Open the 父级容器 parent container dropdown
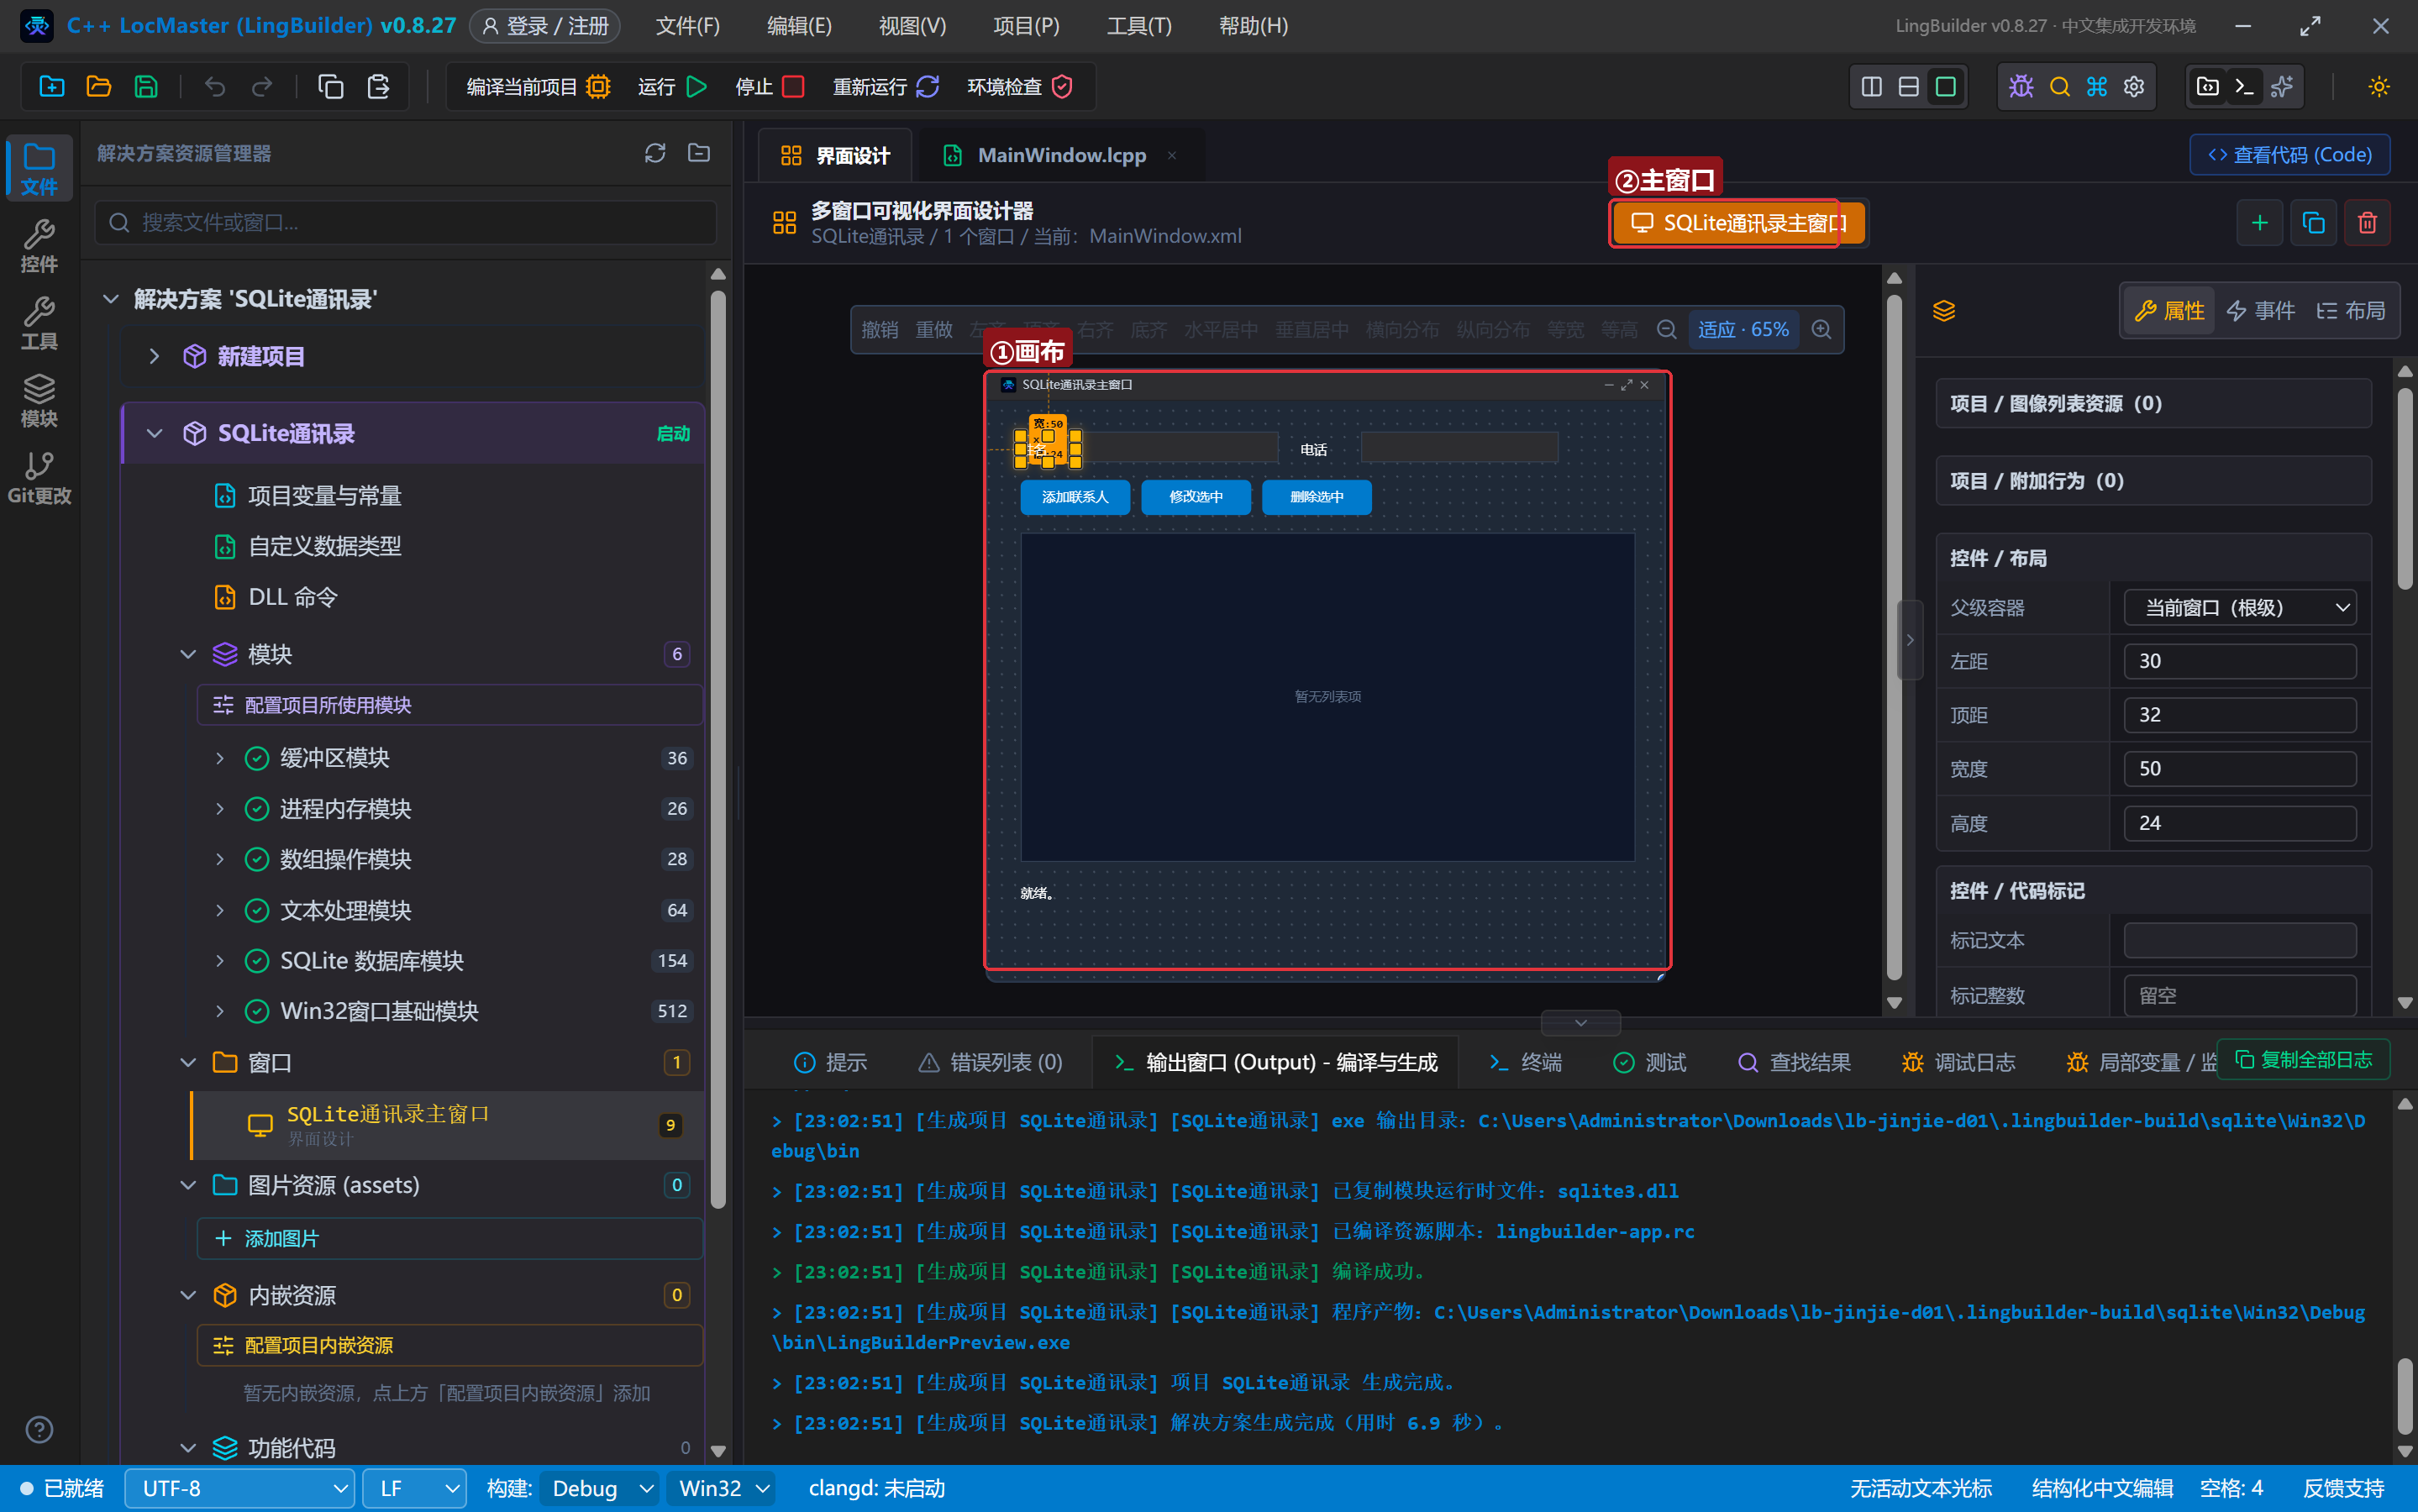 (2240, 607)
